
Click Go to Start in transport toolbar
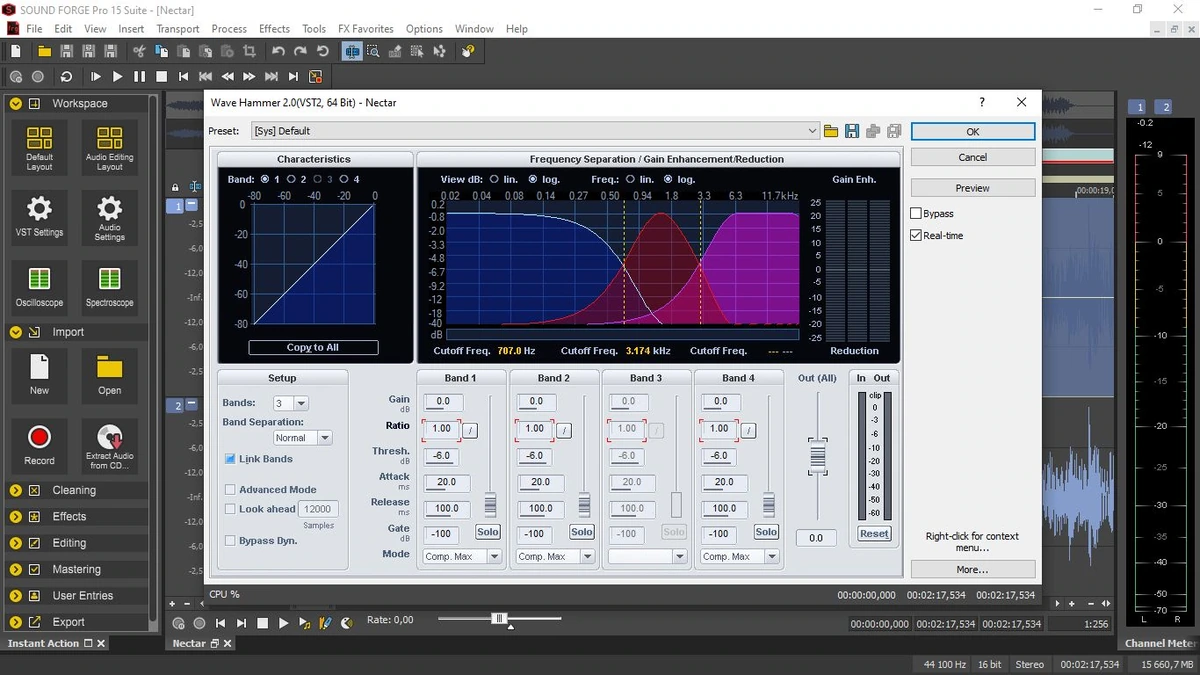point(183,76)
